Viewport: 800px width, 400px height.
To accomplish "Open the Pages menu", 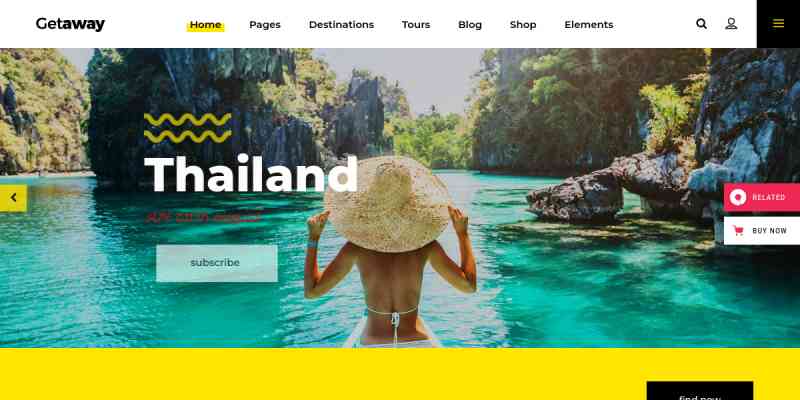I will (x=265, y=24).
